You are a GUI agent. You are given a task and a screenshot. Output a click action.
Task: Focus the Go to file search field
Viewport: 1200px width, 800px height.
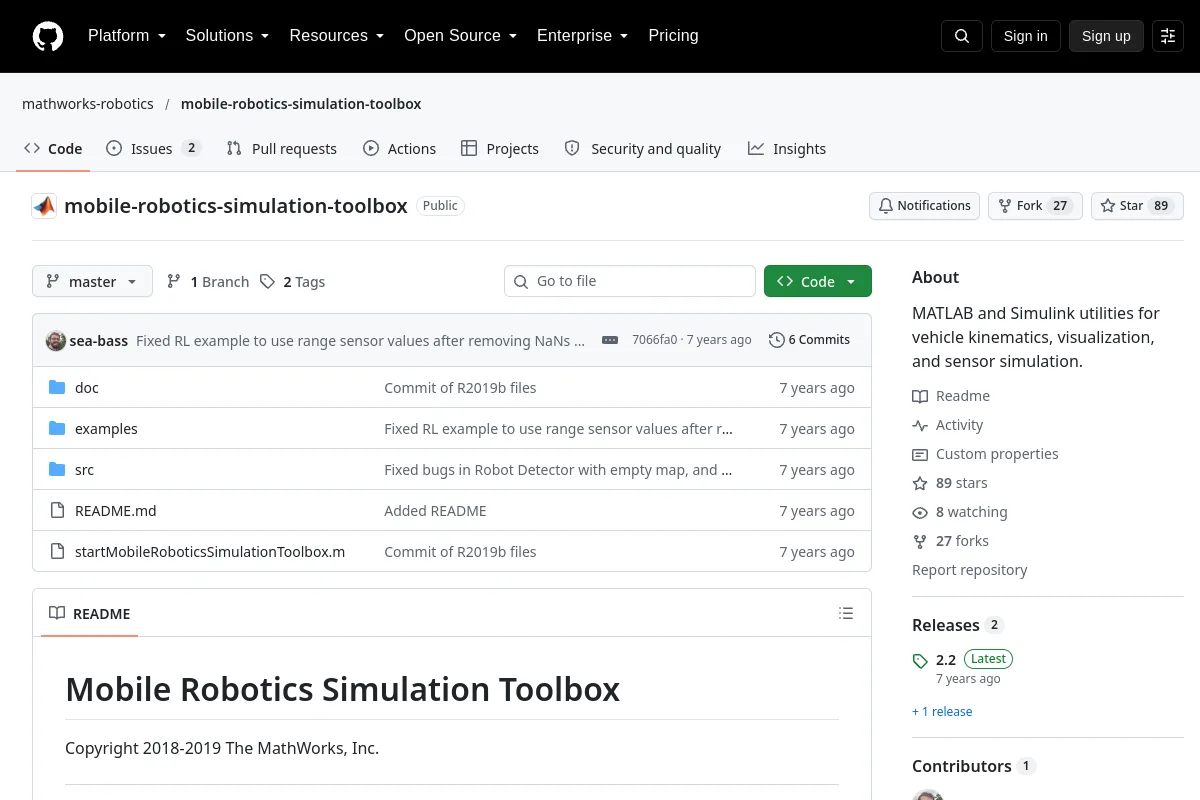coord(630,281)
